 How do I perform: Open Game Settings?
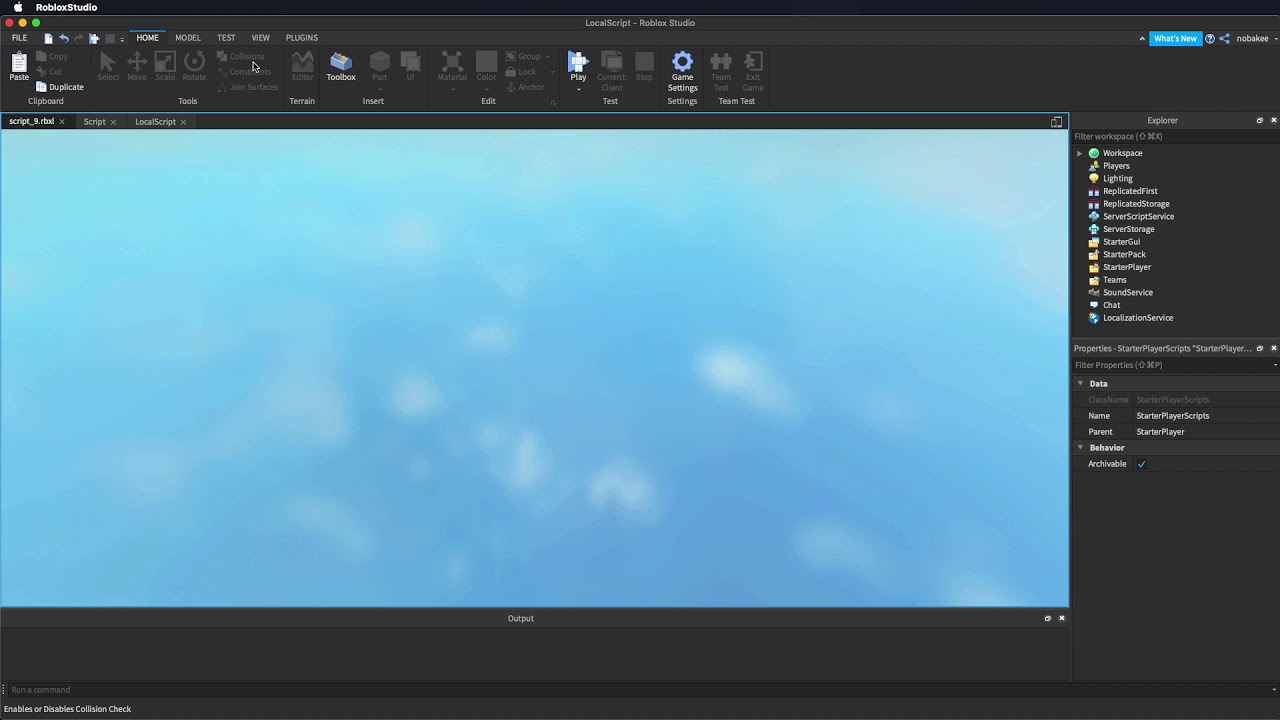coord(682,72)
